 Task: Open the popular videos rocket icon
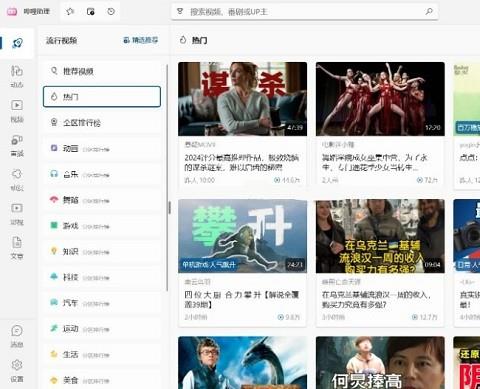pos(17,43)
